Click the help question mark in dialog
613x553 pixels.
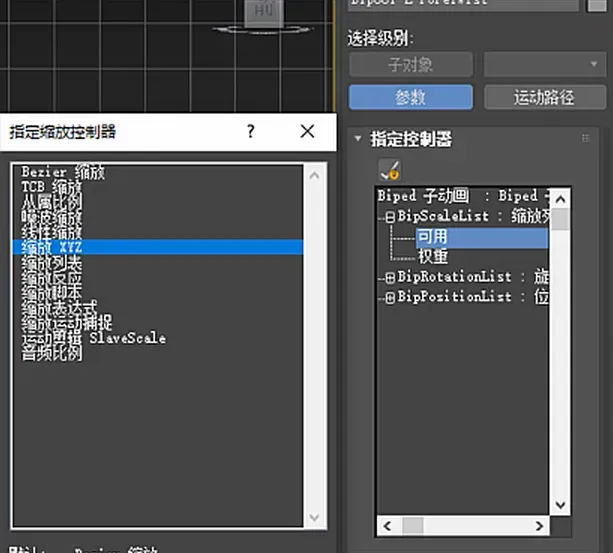coord(251,131)
